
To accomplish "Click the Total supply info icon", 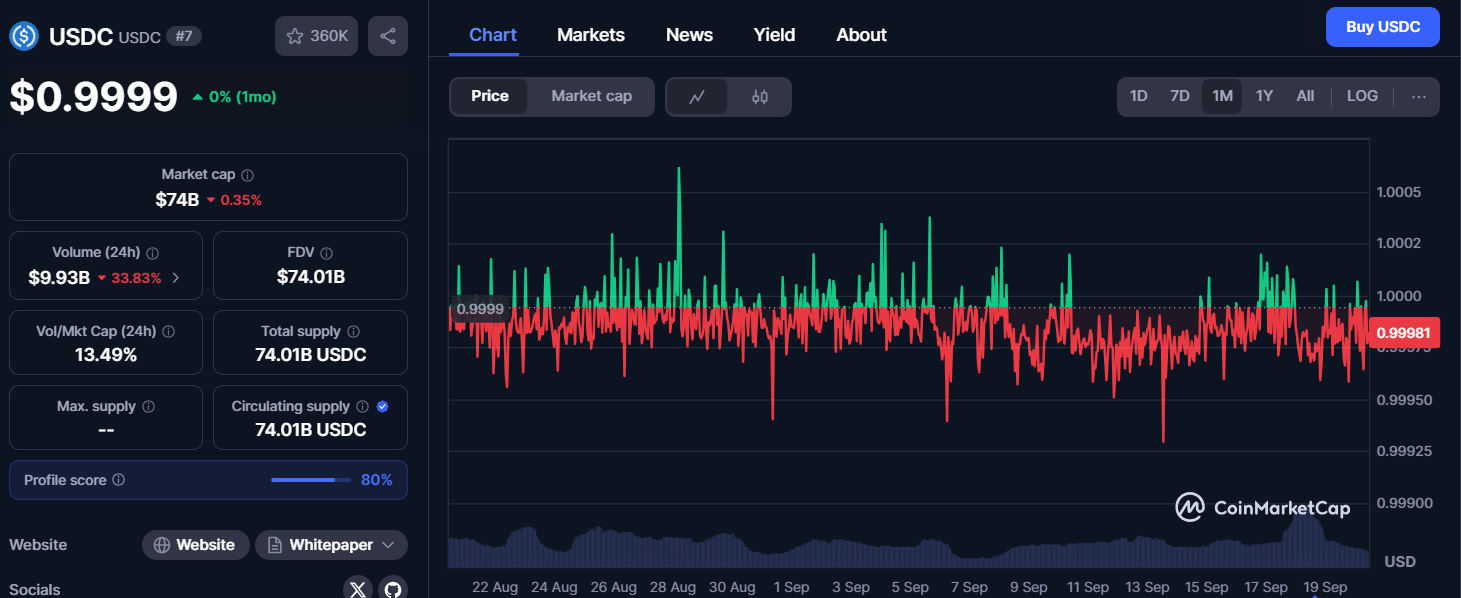I will coord(353,331).
